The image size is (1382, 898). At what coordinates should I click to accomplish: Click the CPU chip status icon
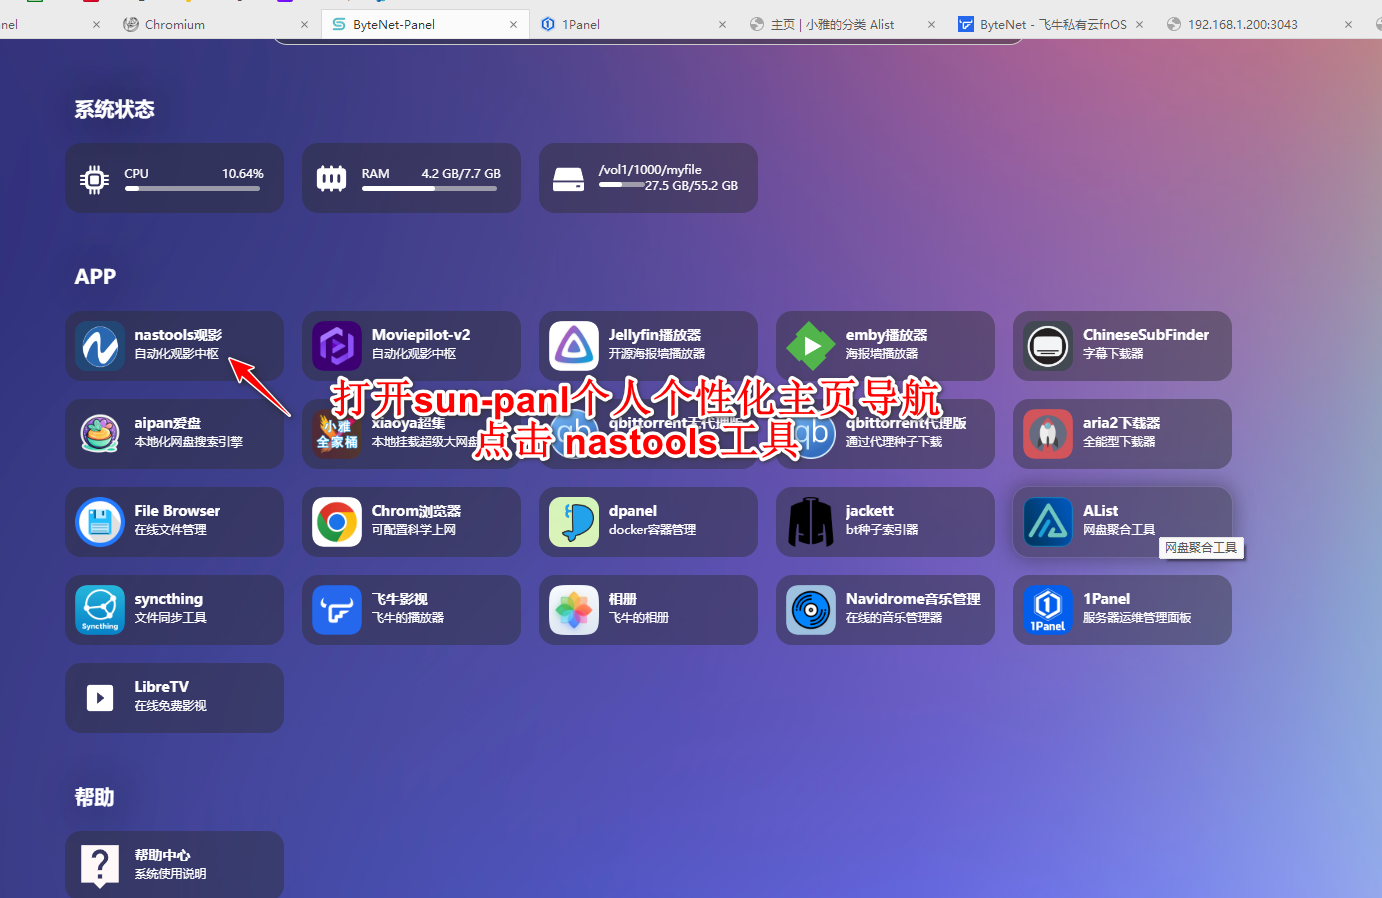[x=95, y=180]
